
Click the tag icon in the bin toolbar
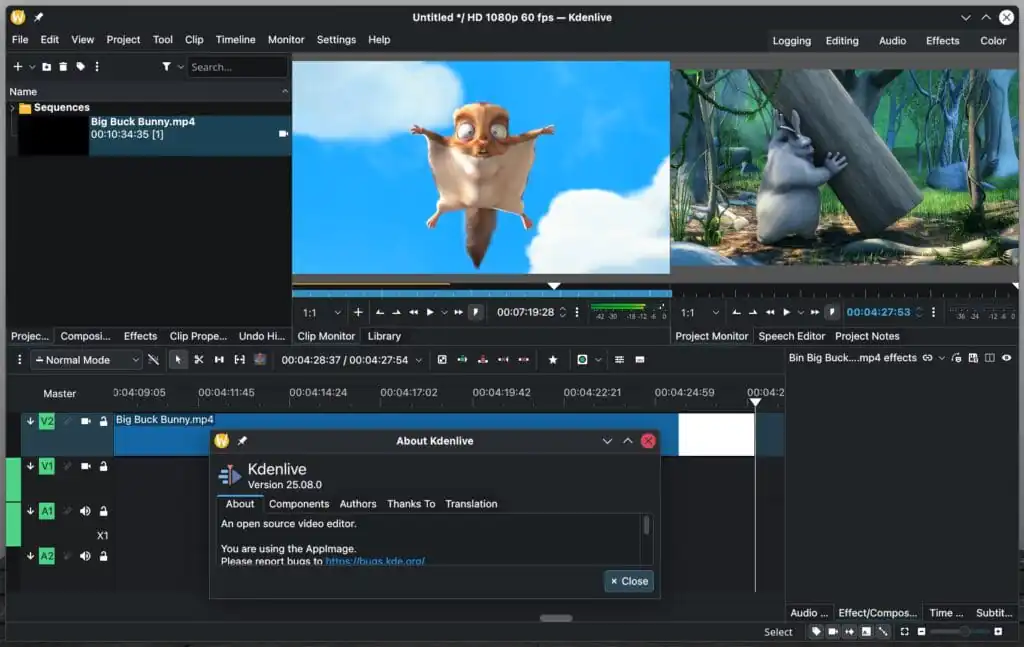click(80, 67)
